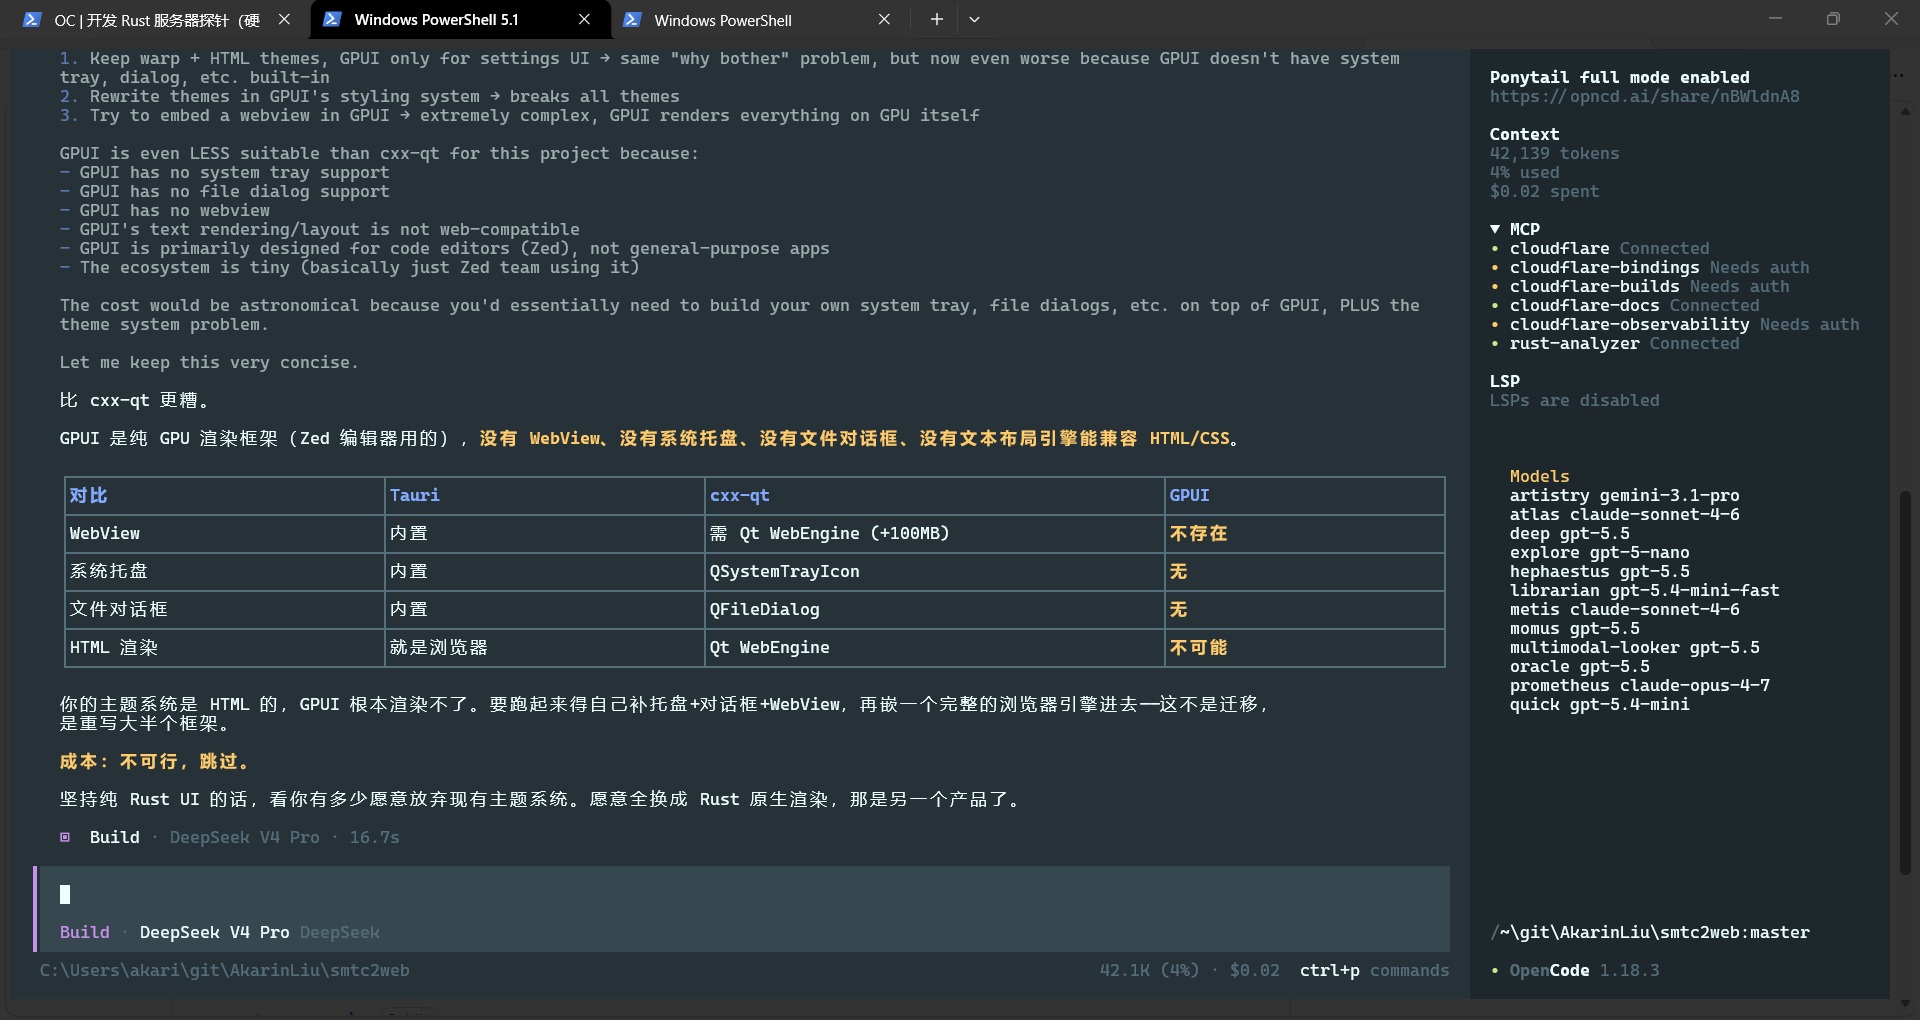Click the working directory path in status bar
Image resolution: width=1920 pixels, height=1020 pixels.
pyautogui.click(x=224, y=971)
